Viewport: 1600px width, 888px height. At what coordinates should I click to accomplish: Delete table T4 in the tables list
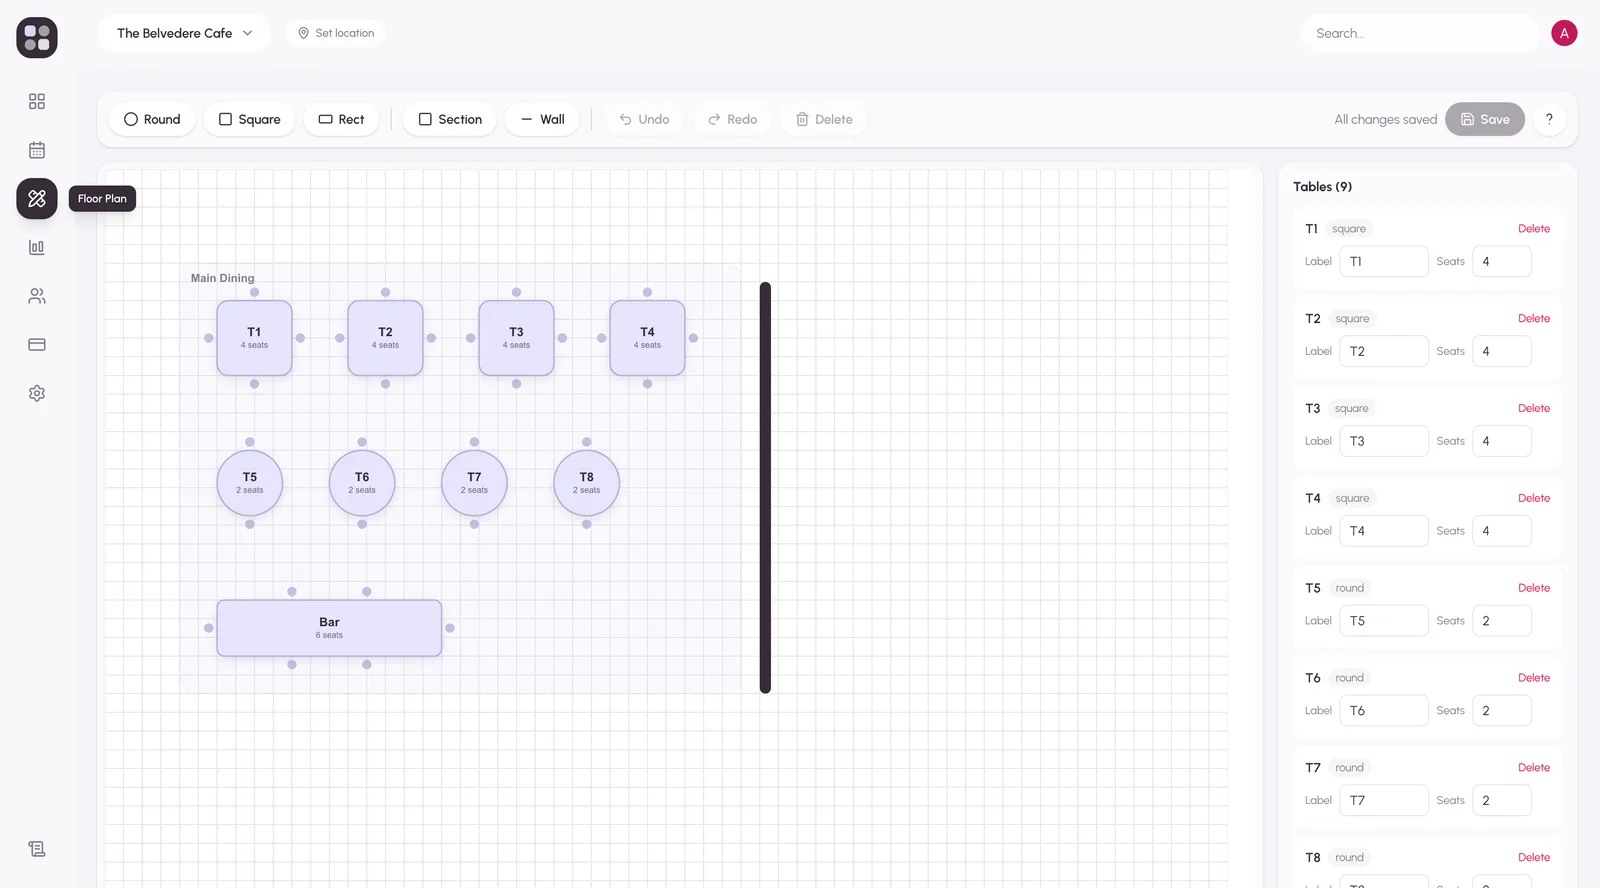(1533, 498)
